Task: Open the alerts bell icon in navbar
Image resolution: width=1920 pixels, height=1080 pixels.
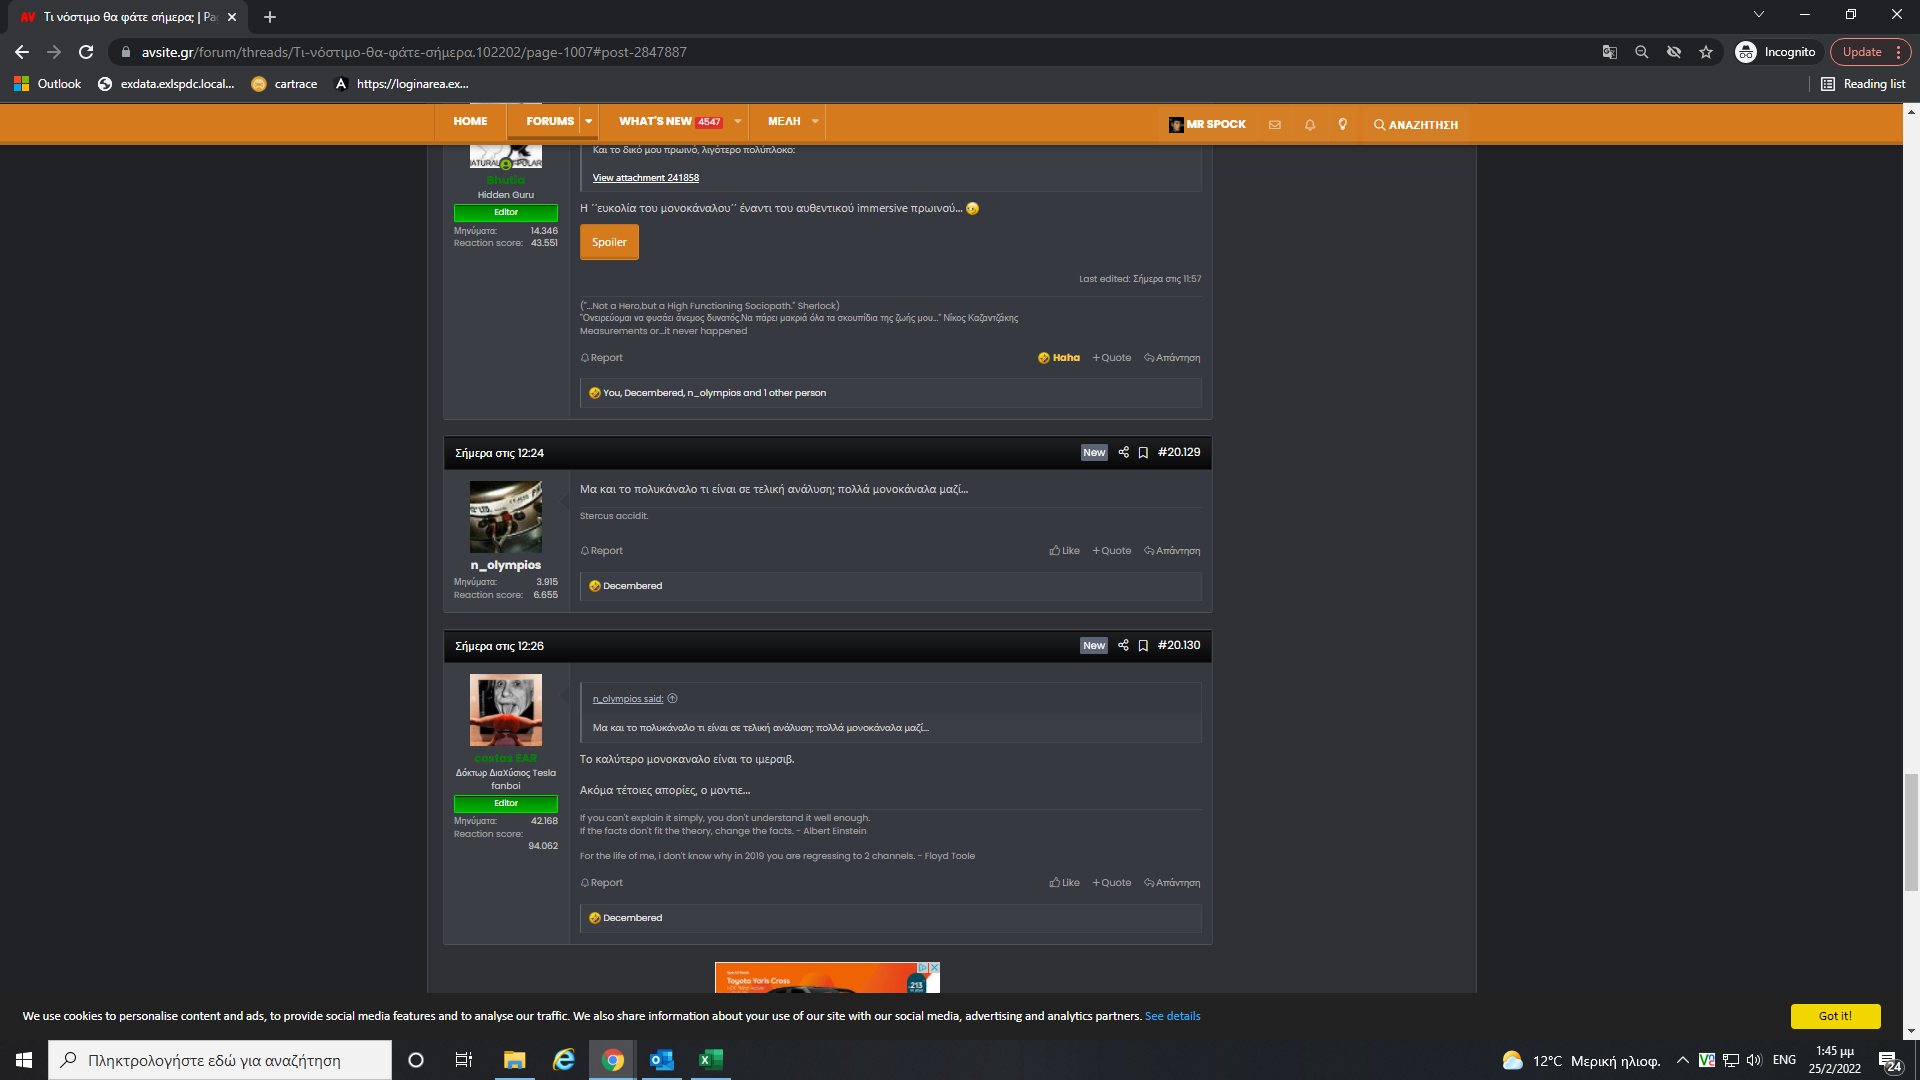Action: [1309, 125]
